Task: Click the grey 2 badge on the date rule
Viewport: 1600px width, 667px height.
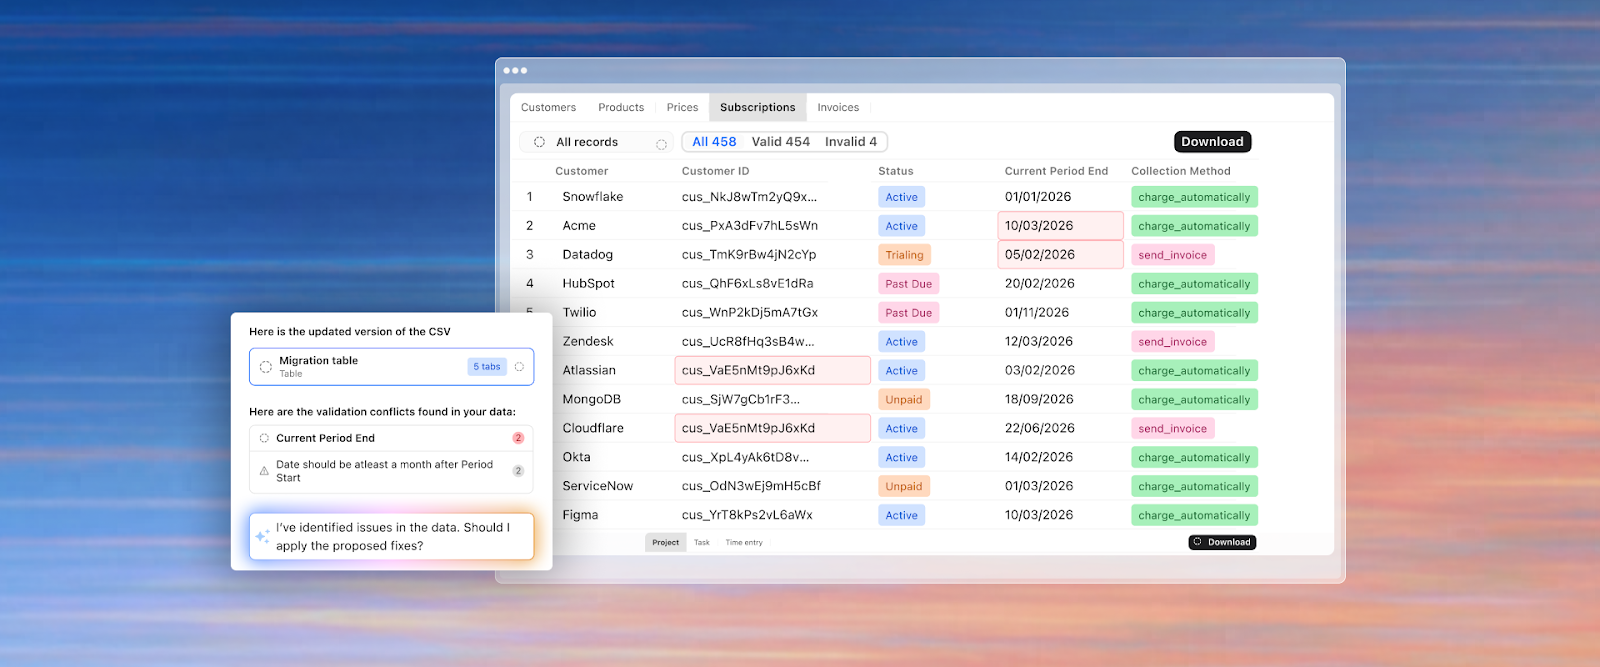Action: [x=518, y=471]
